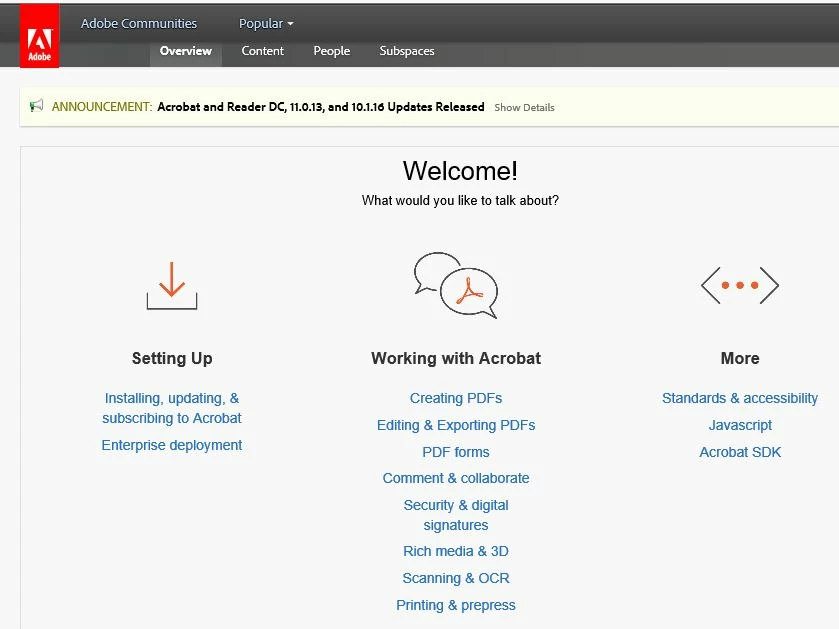The height and width of the screenshot is (629, 839).
Task: Click the Welcome! heading
Action: (x=460, y=171)
